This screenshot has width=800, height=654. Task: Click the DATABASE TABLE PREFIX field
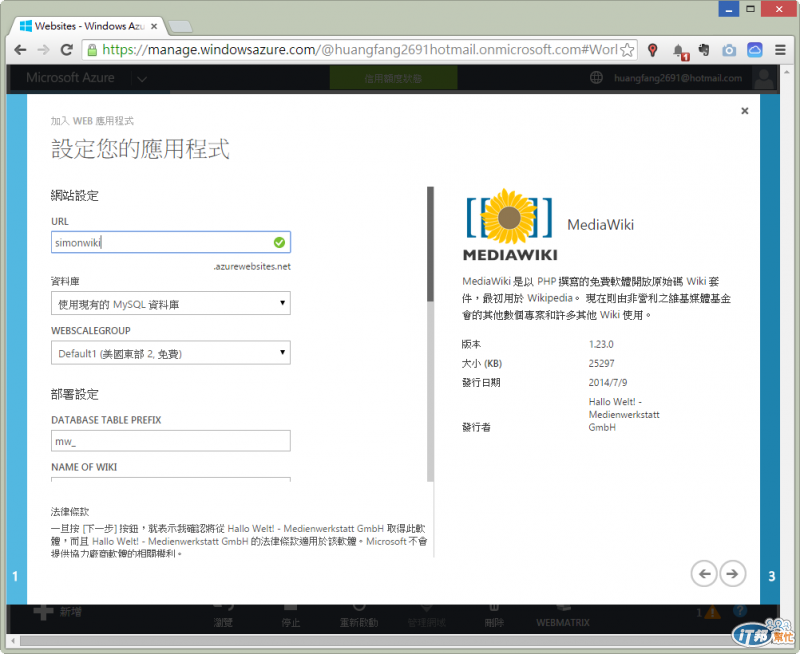171,441
